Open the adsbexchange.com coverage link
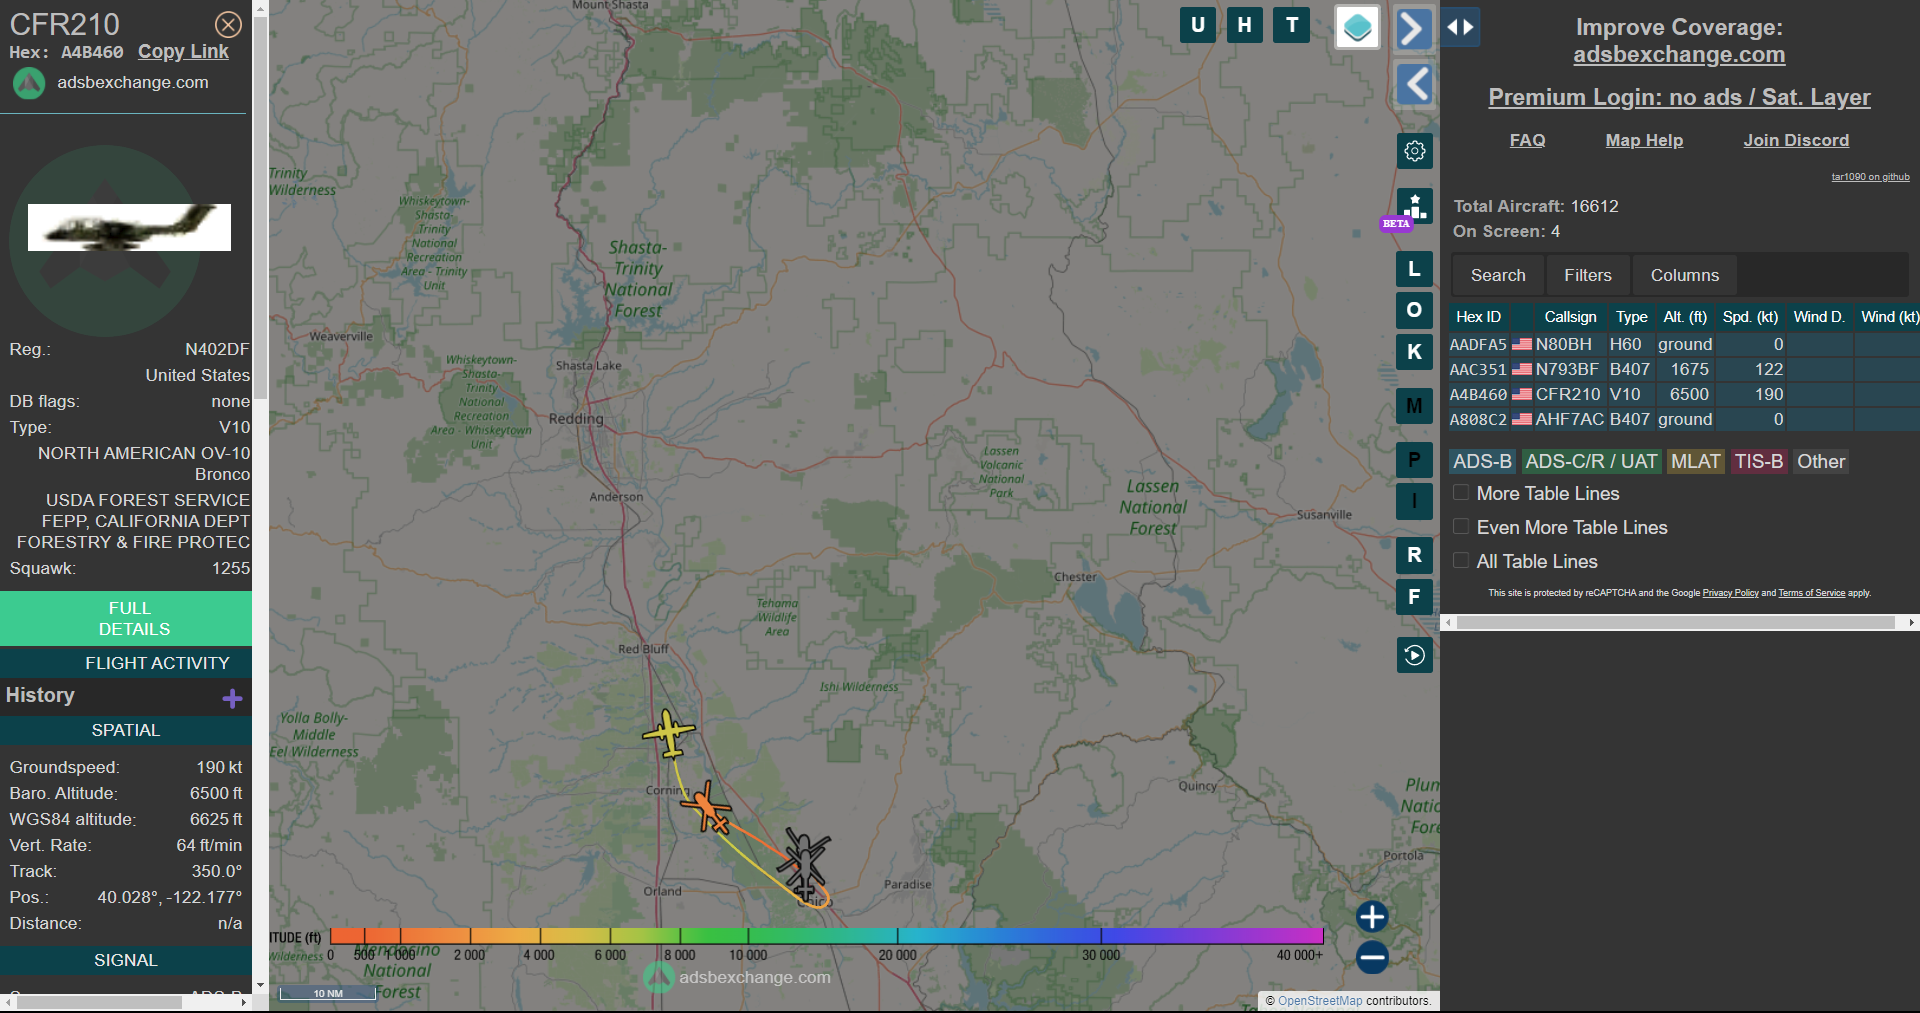This screenshot has width=1920, height=1013. coord(1679,55)
